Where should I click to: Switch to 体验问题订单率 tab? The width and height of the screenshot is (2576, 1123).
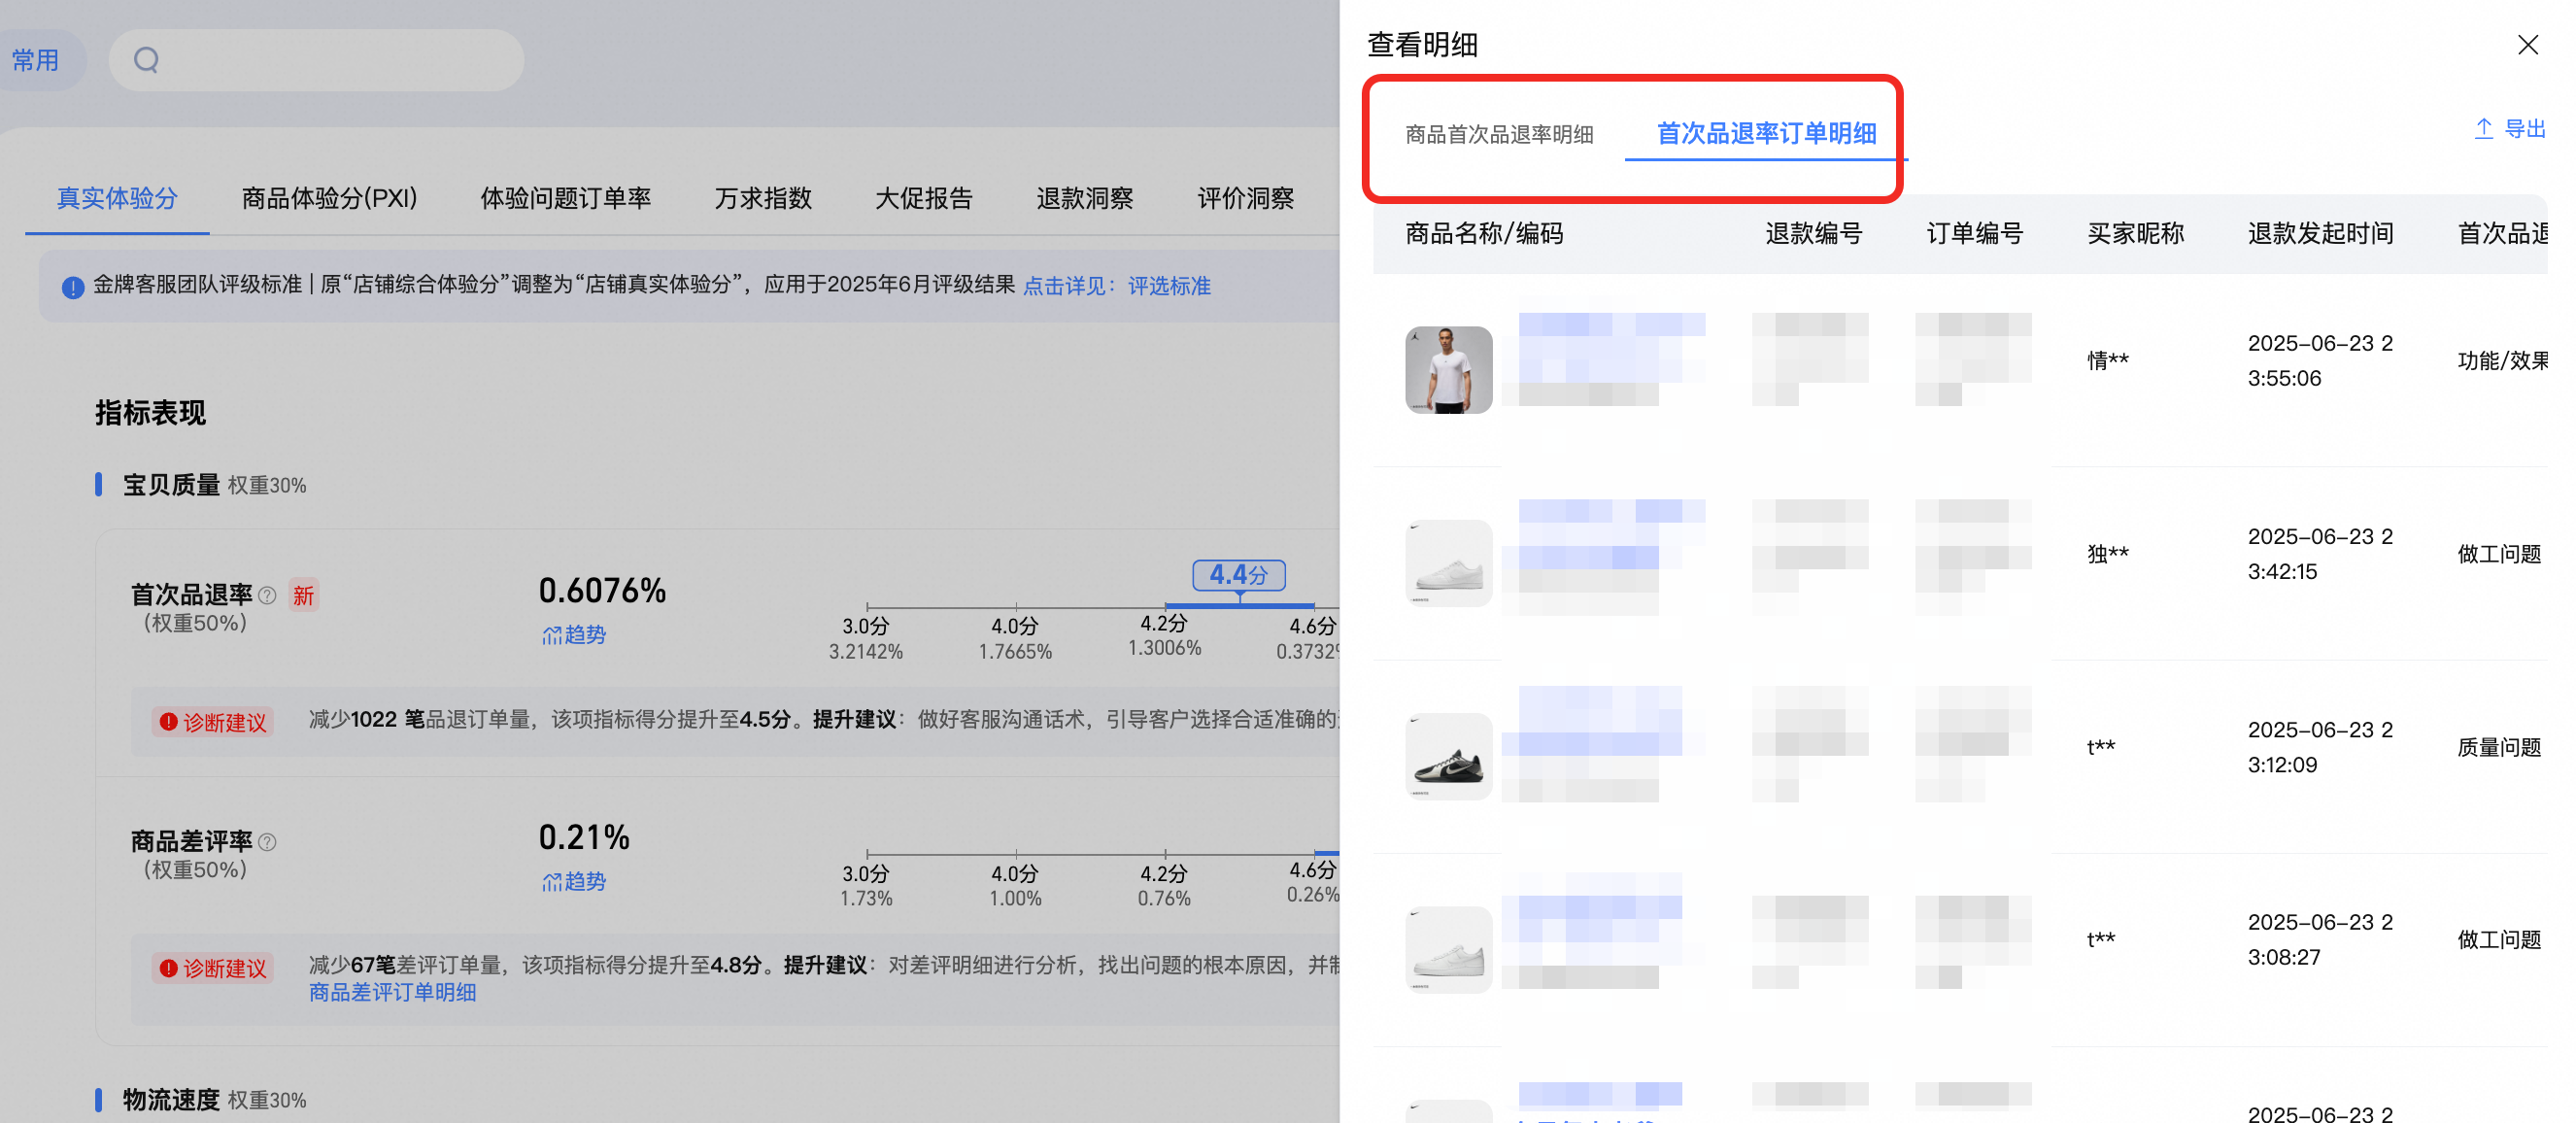click(x=565, y=198)
